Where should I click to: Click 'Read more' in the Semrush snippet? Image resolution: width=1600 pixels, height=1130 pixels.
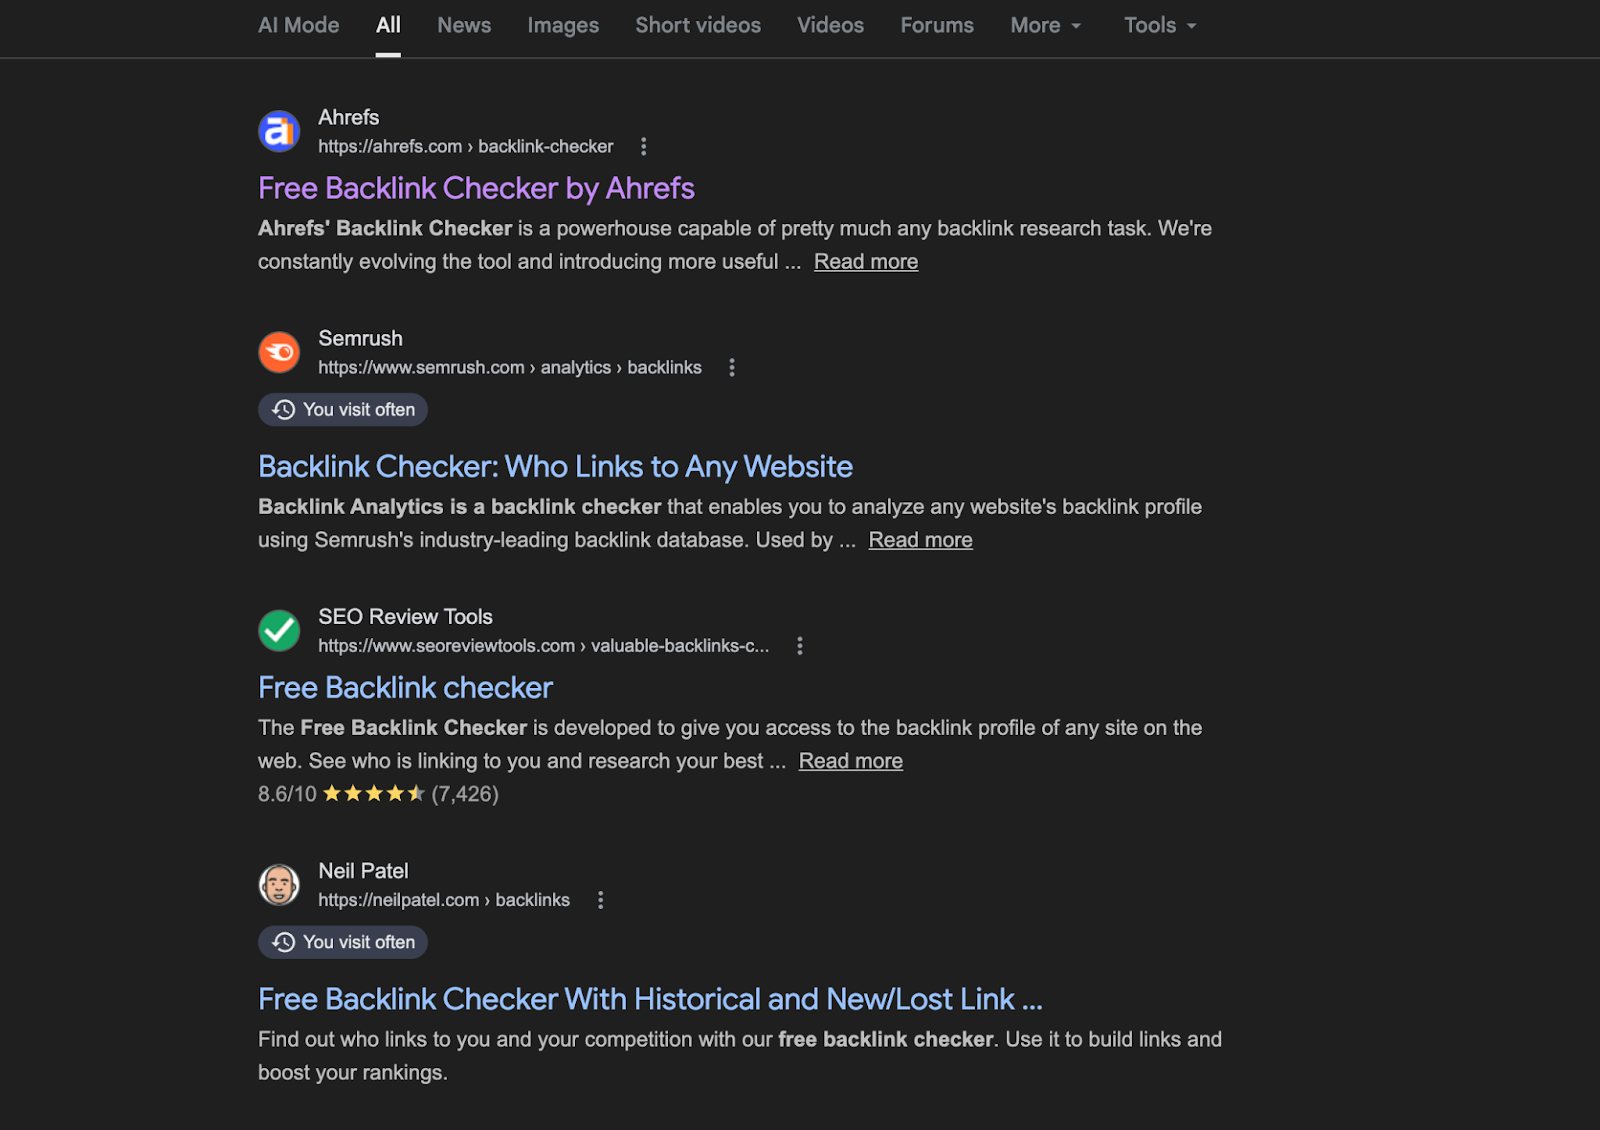coord(919,539)
